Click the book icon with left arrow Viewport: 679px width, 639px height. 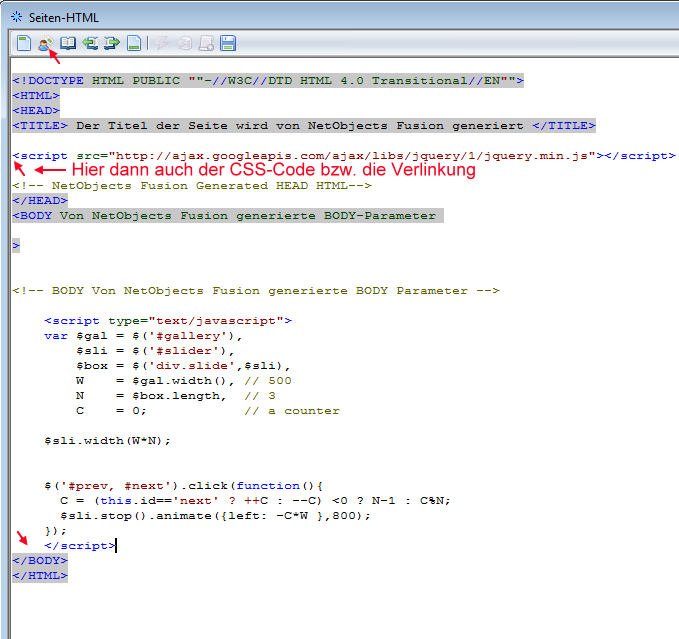point(90,43)
